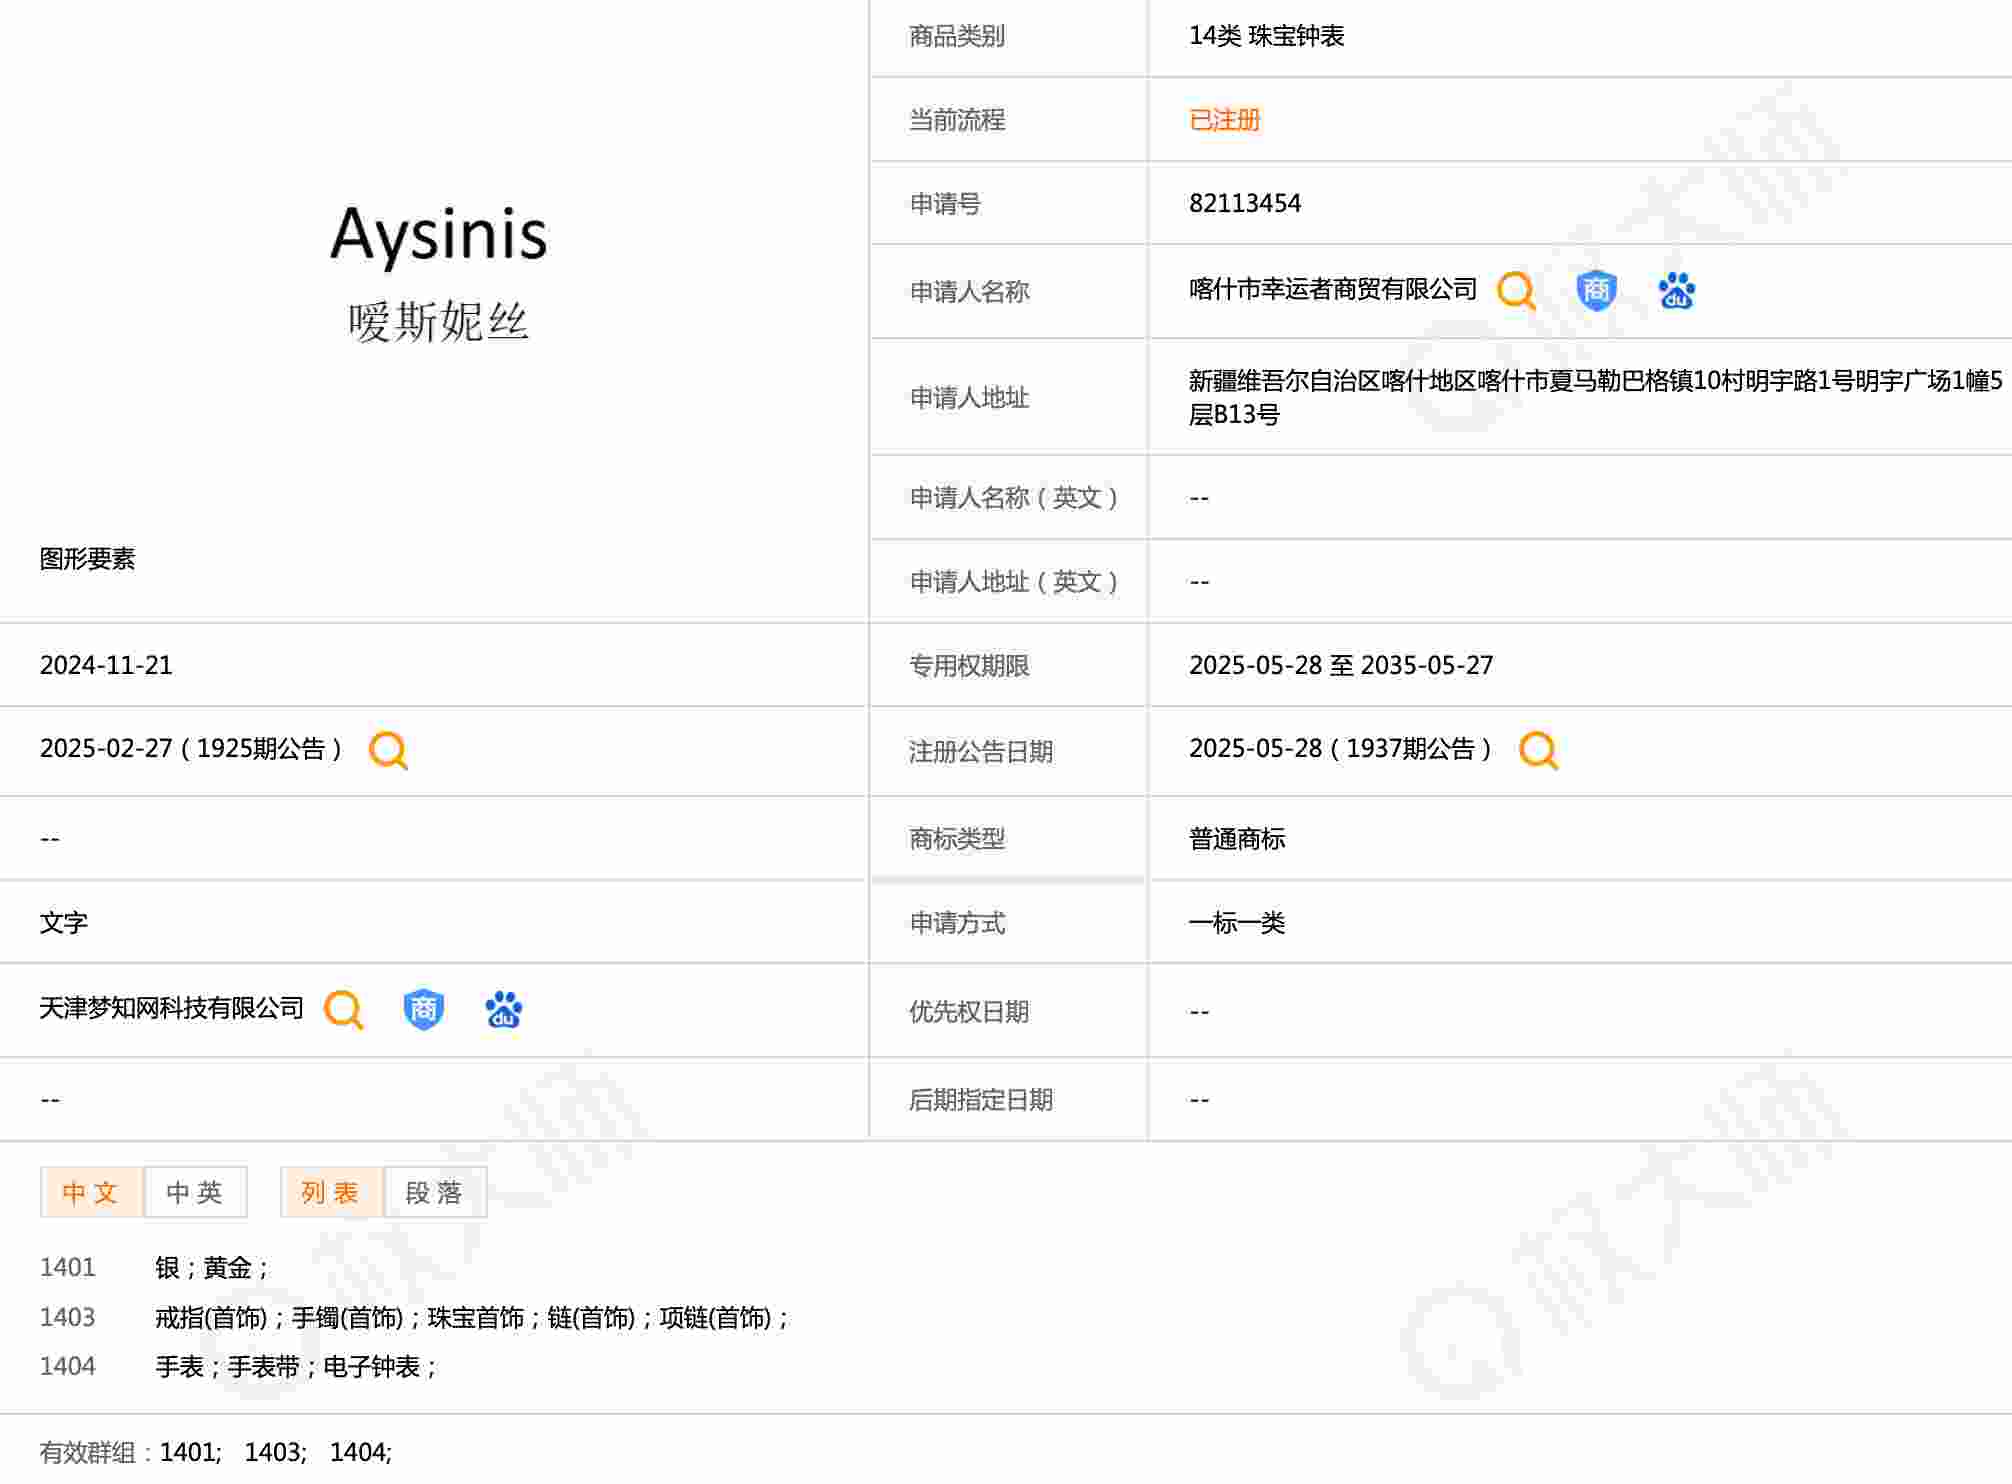
Task: Click search icon beside 喀什市幸运者商贸有限公司
Action: (1516, 291)
